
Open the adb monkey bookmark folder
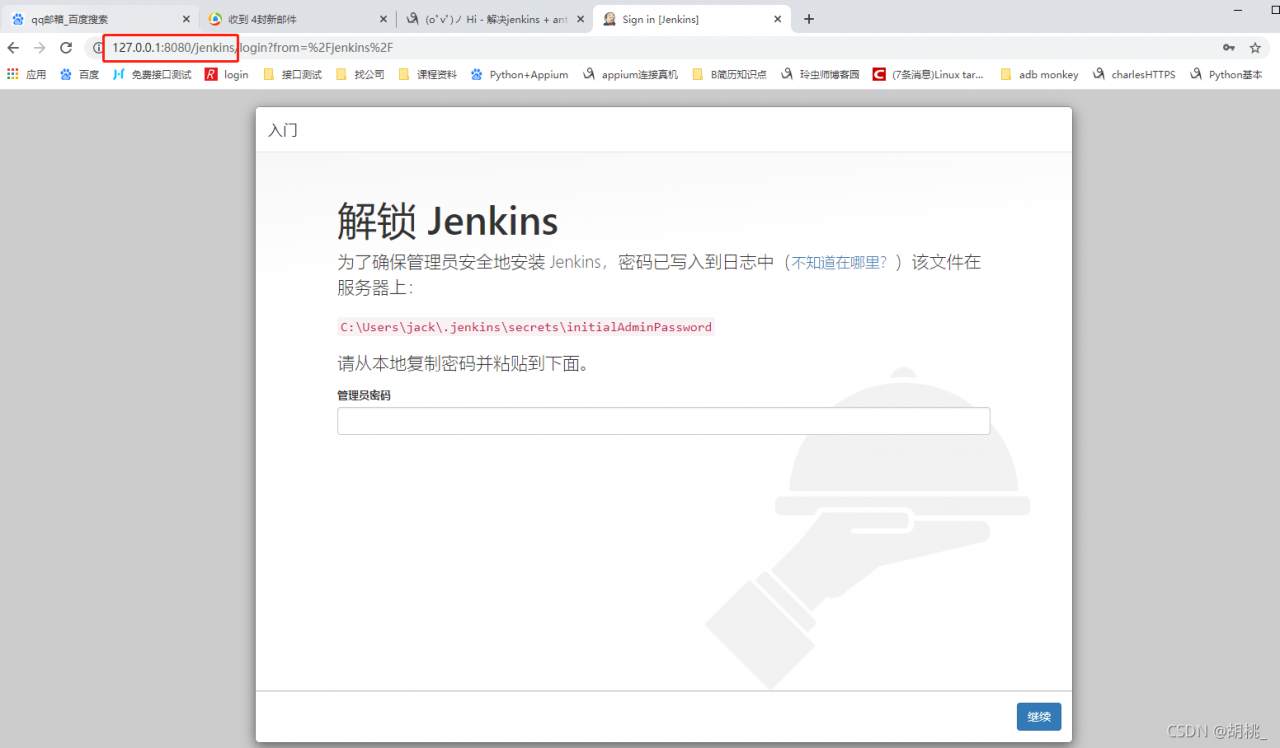[1040, 74]
